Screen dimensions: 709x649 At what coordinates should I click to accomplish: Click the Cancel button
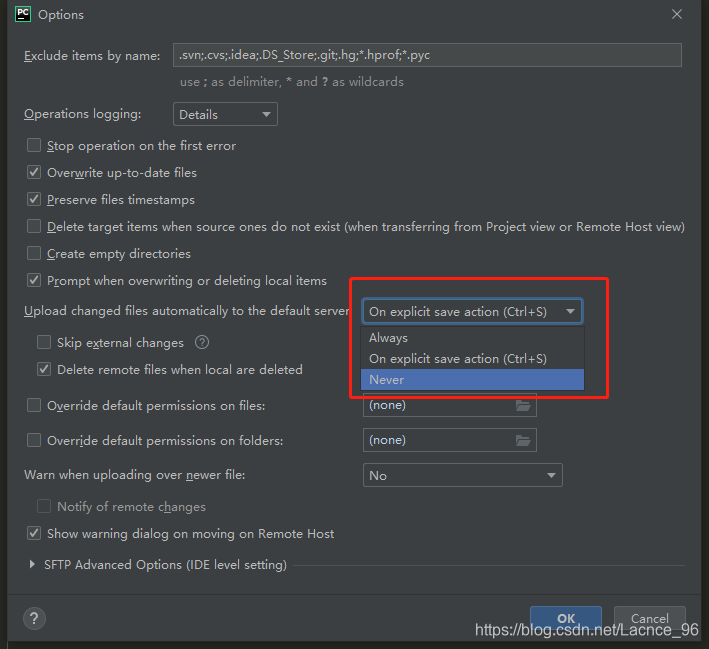(x=649, y=618)
